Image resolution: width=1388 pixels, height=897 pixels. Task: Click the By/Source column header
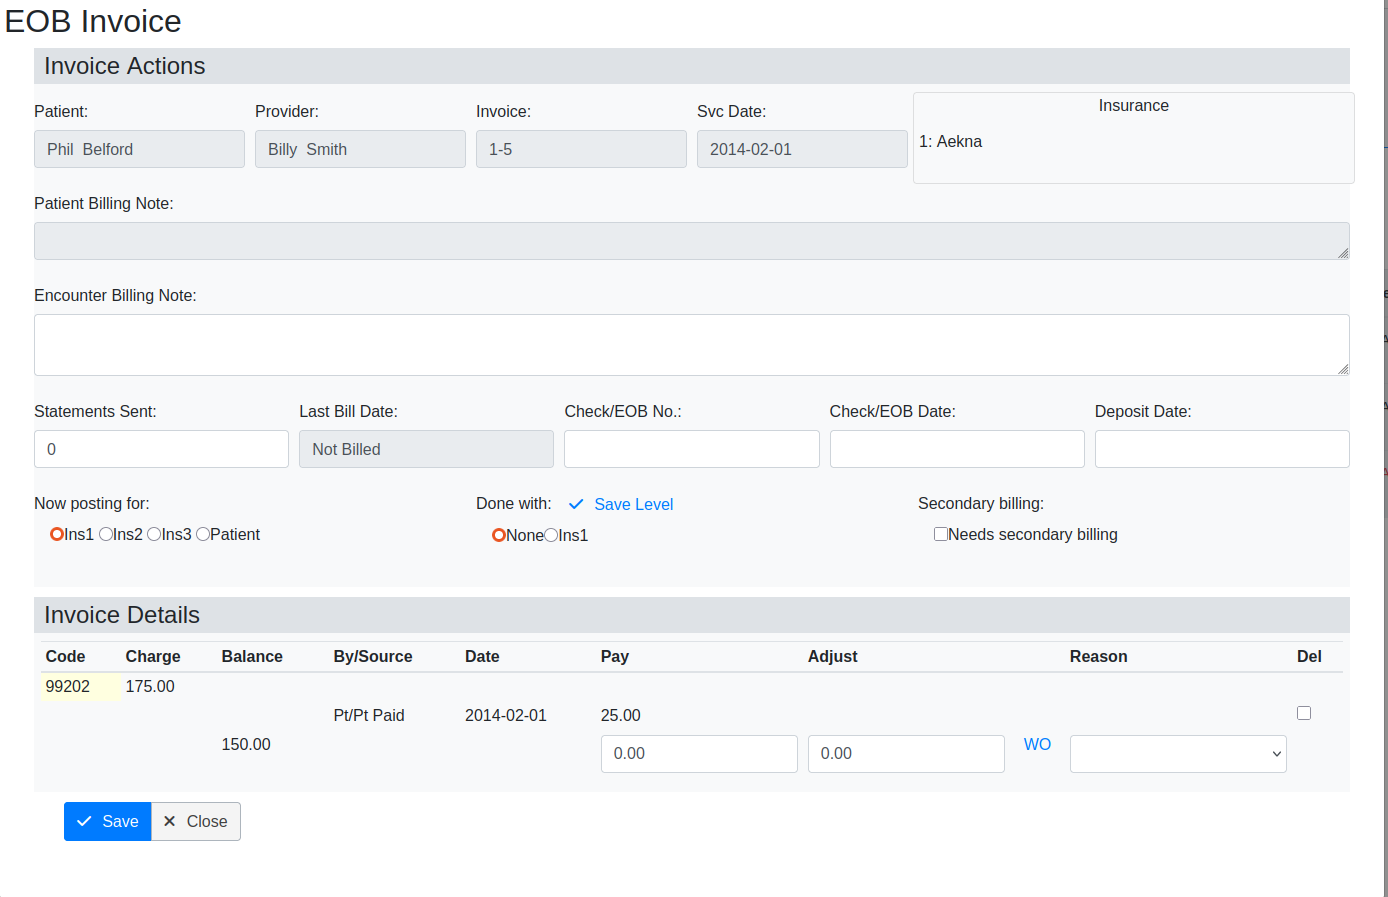coord(373,656)
